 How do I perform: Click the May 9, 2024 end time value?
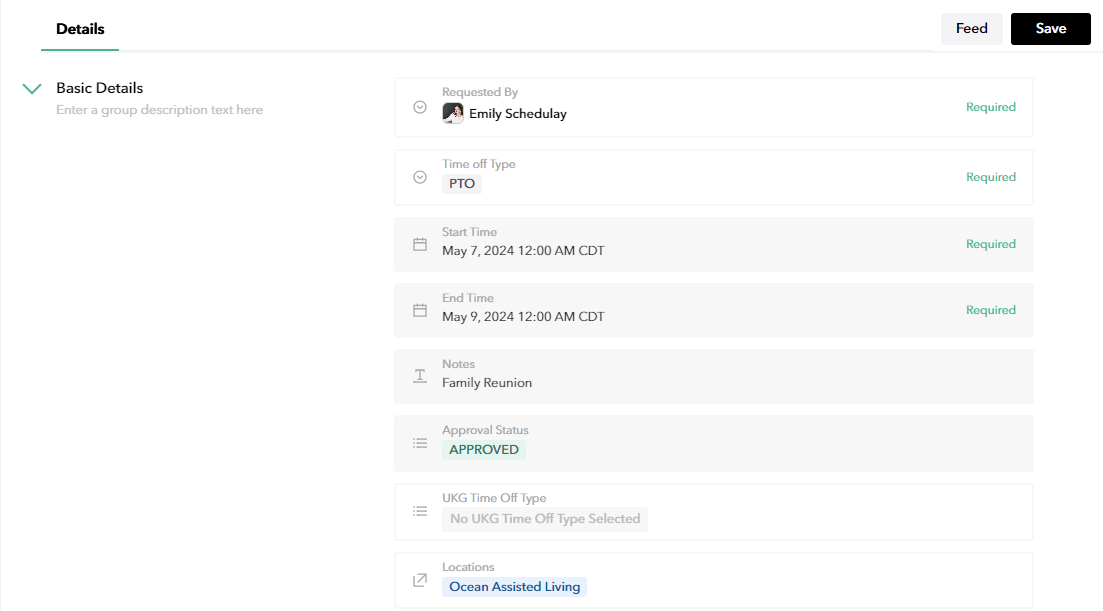[x=523, y=317]
